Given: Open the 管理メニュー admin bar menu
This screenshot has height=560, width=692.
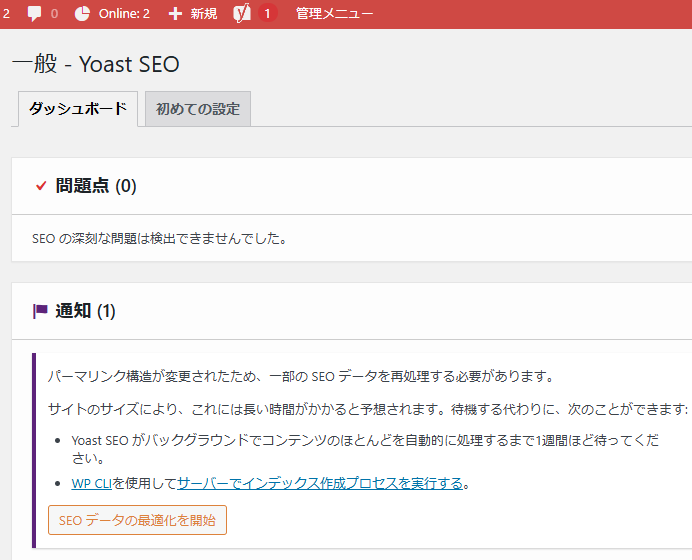Looking at the screenshot, I should point(335,14).
